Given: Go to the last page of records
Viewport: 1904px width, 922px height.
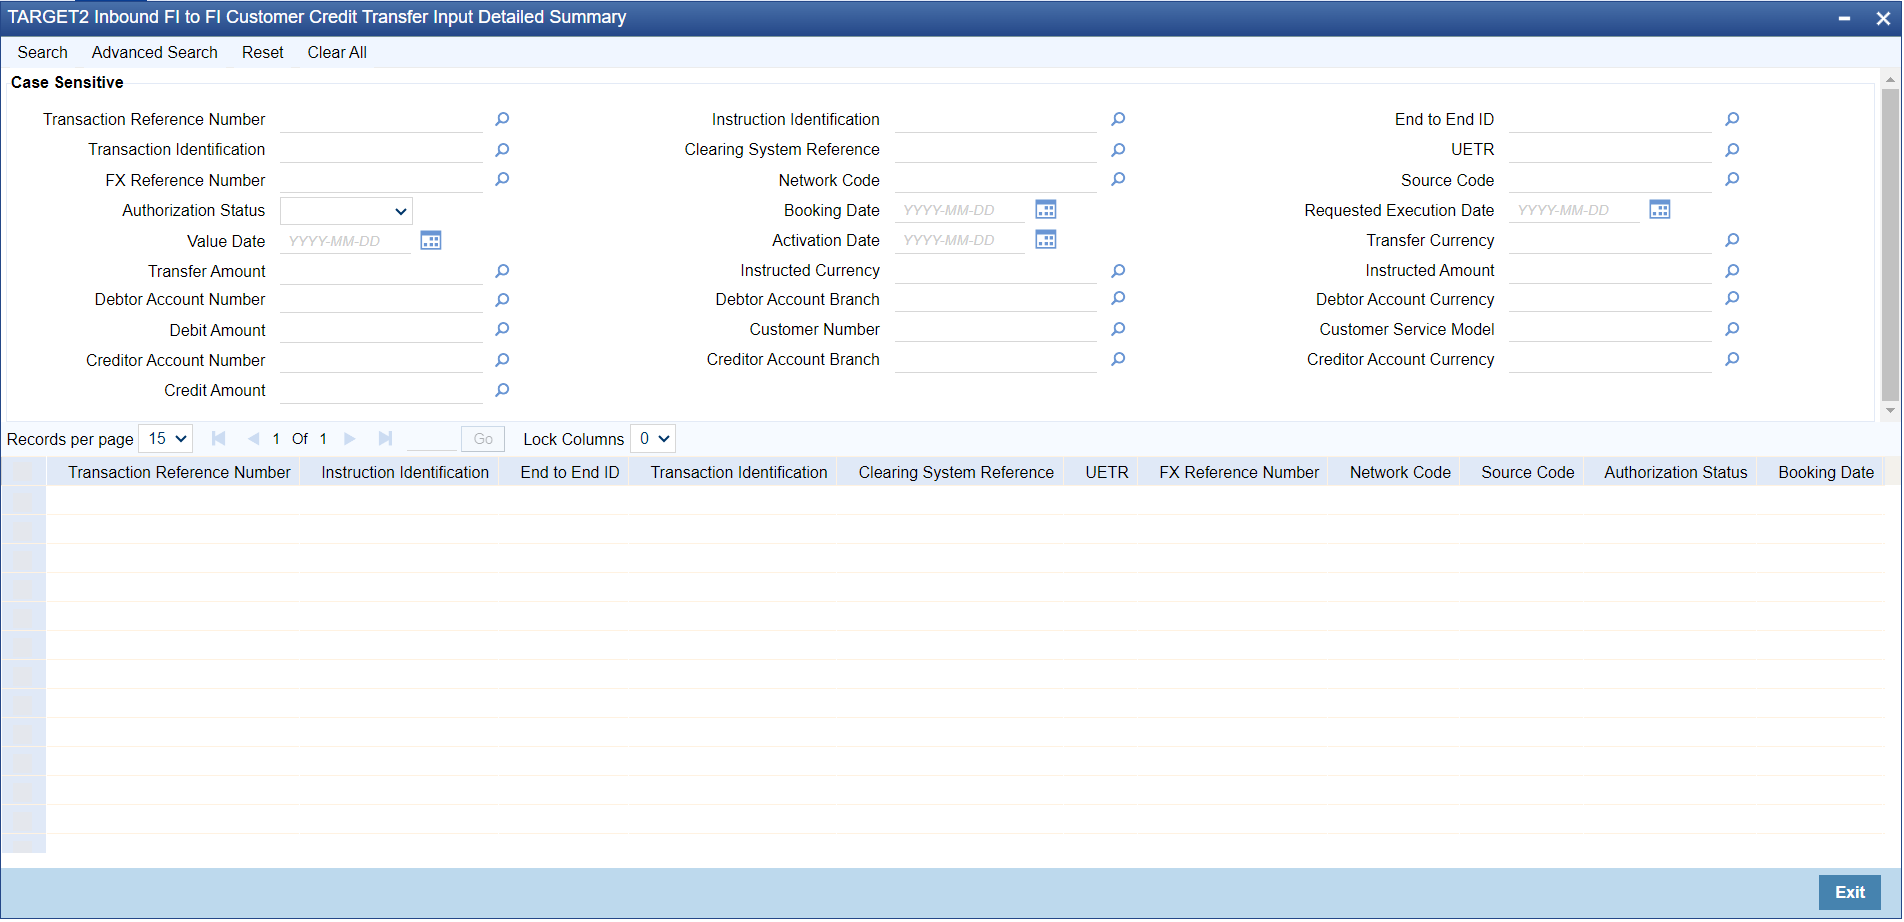Looking at the screenshot, I should coord(385,439).
